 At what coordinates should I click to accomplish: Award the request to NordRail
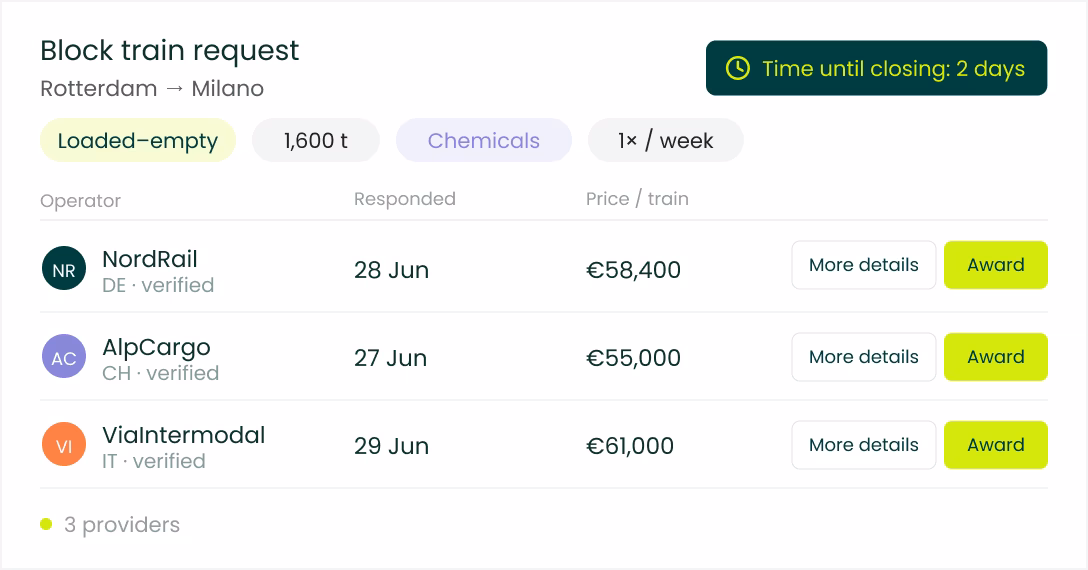(x=996, y=265)
